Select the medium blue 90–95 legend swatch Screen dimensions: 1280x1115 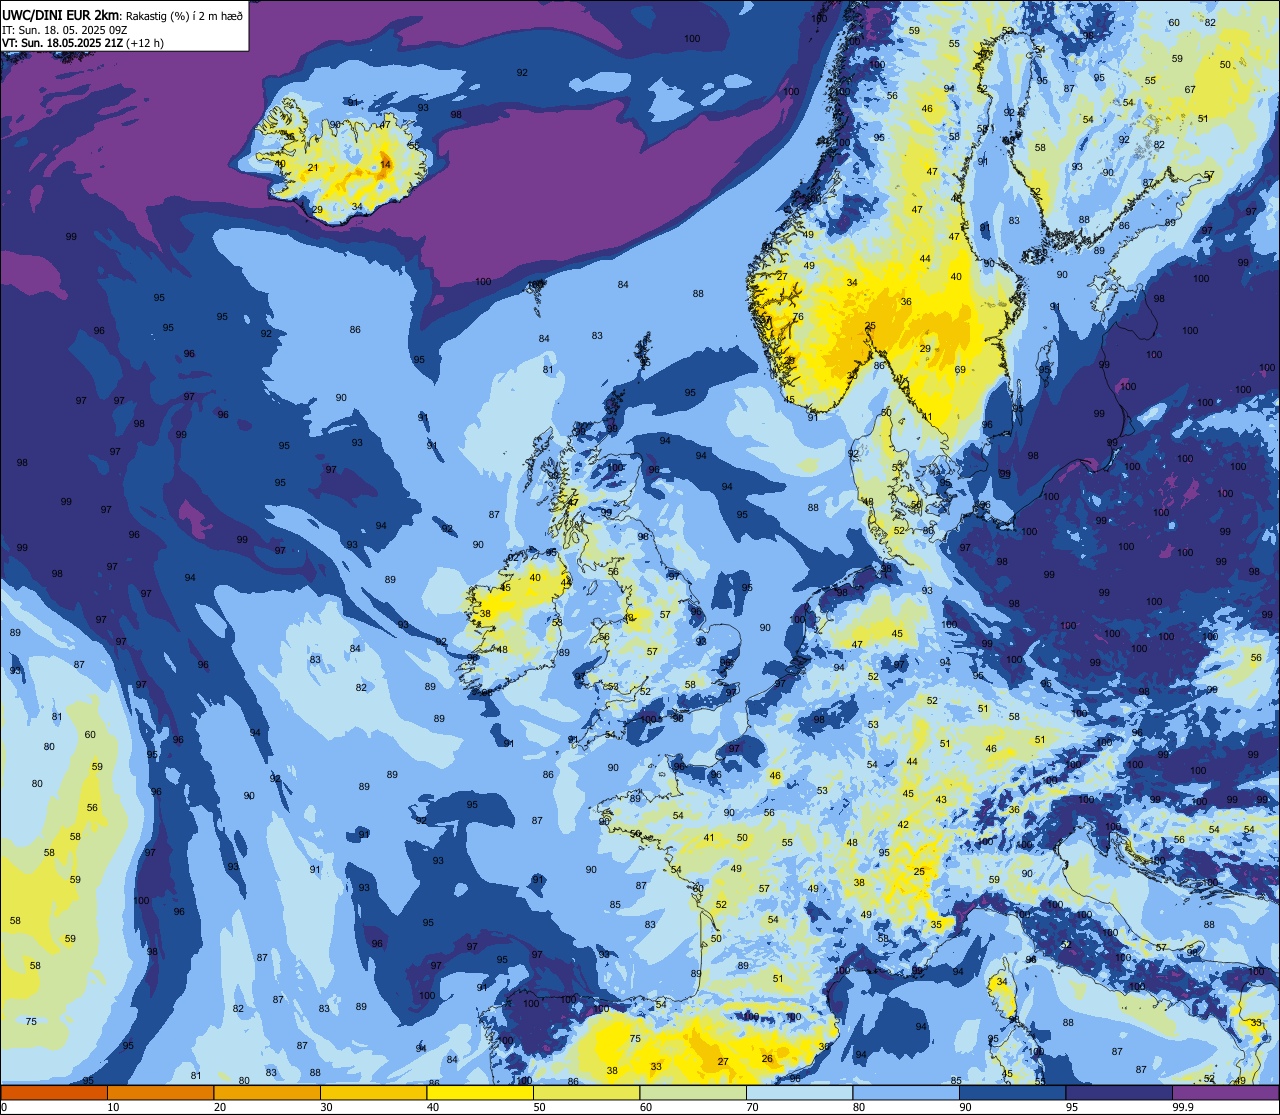(x=1012, y=1092)
